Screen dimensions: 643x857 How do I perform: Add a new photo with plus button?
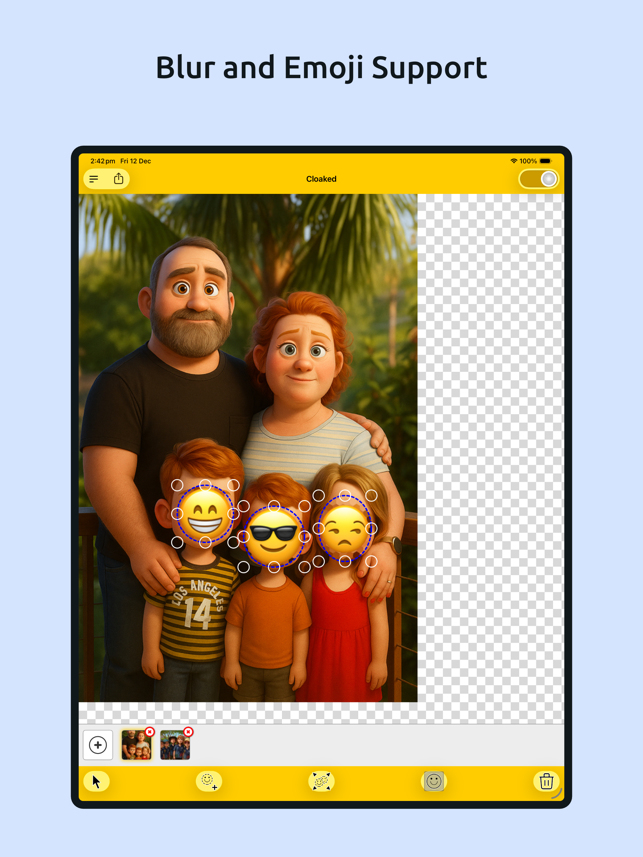[98, 745]
